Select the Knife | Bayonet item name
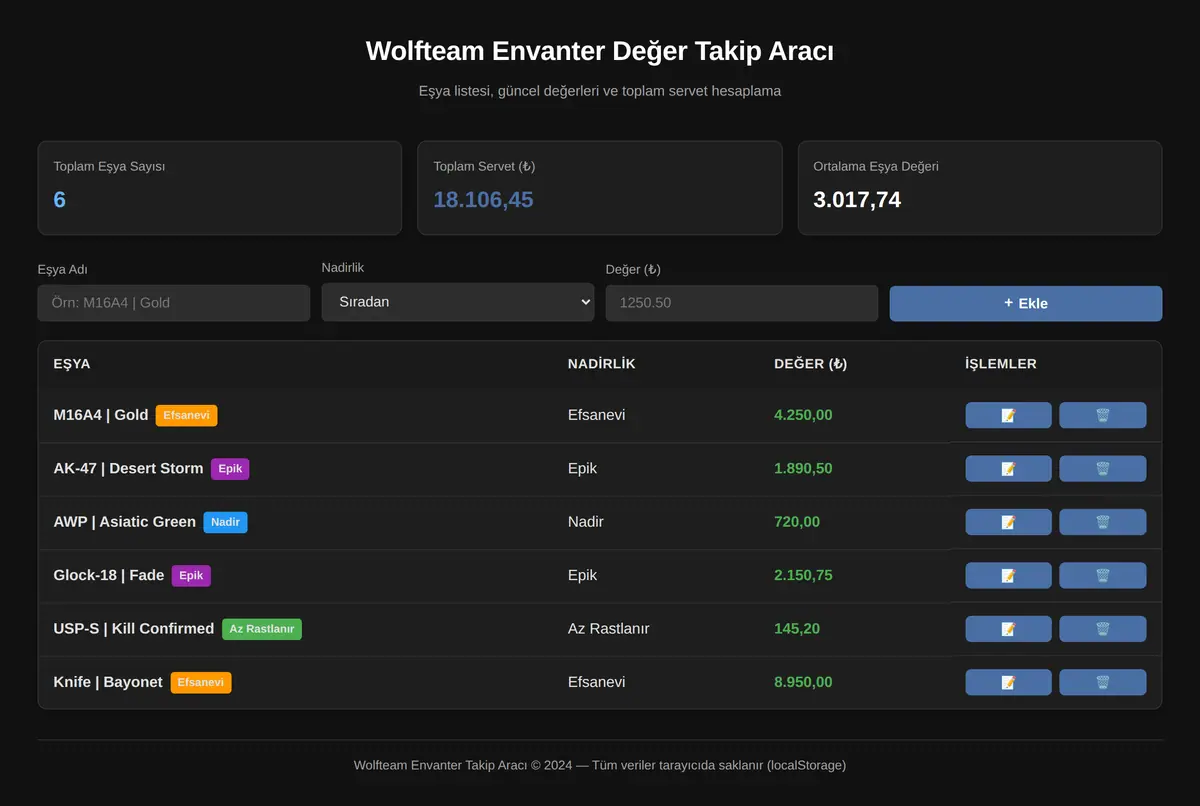The height and width of the screenshot is (806, 1200). pos(108,682)
